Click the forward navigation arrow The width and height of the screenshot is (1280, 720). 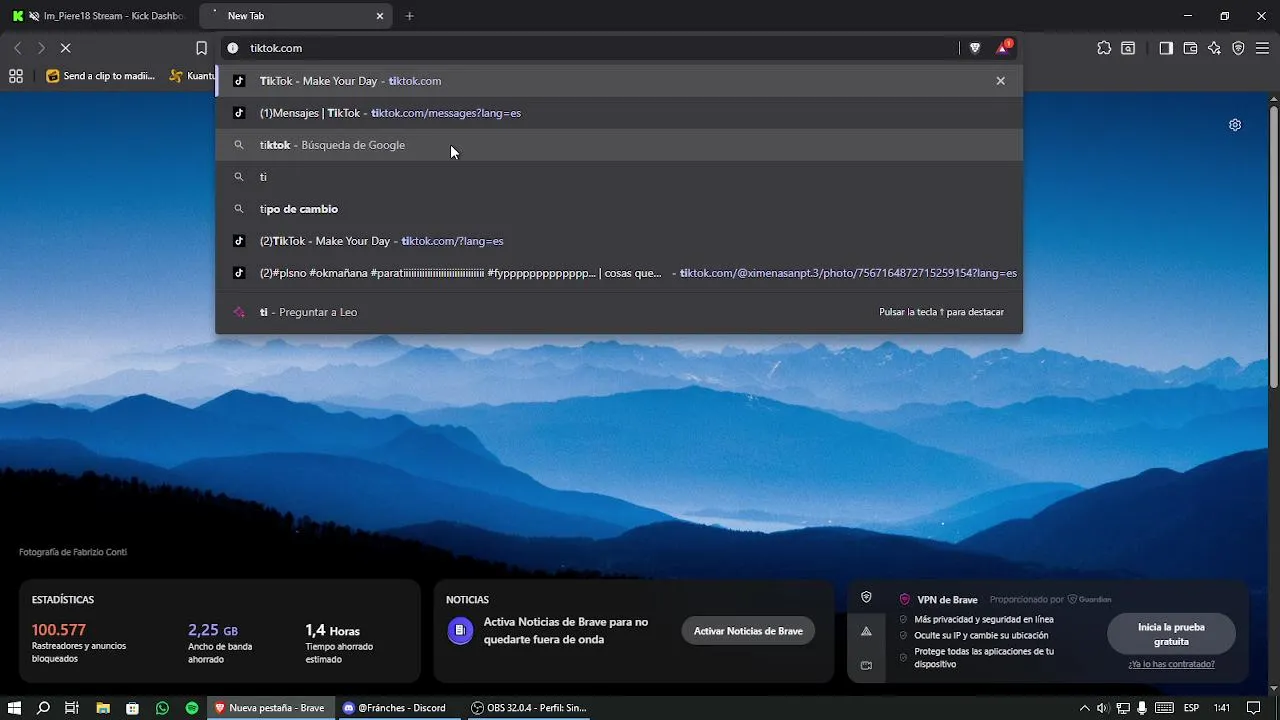(41, 48)
